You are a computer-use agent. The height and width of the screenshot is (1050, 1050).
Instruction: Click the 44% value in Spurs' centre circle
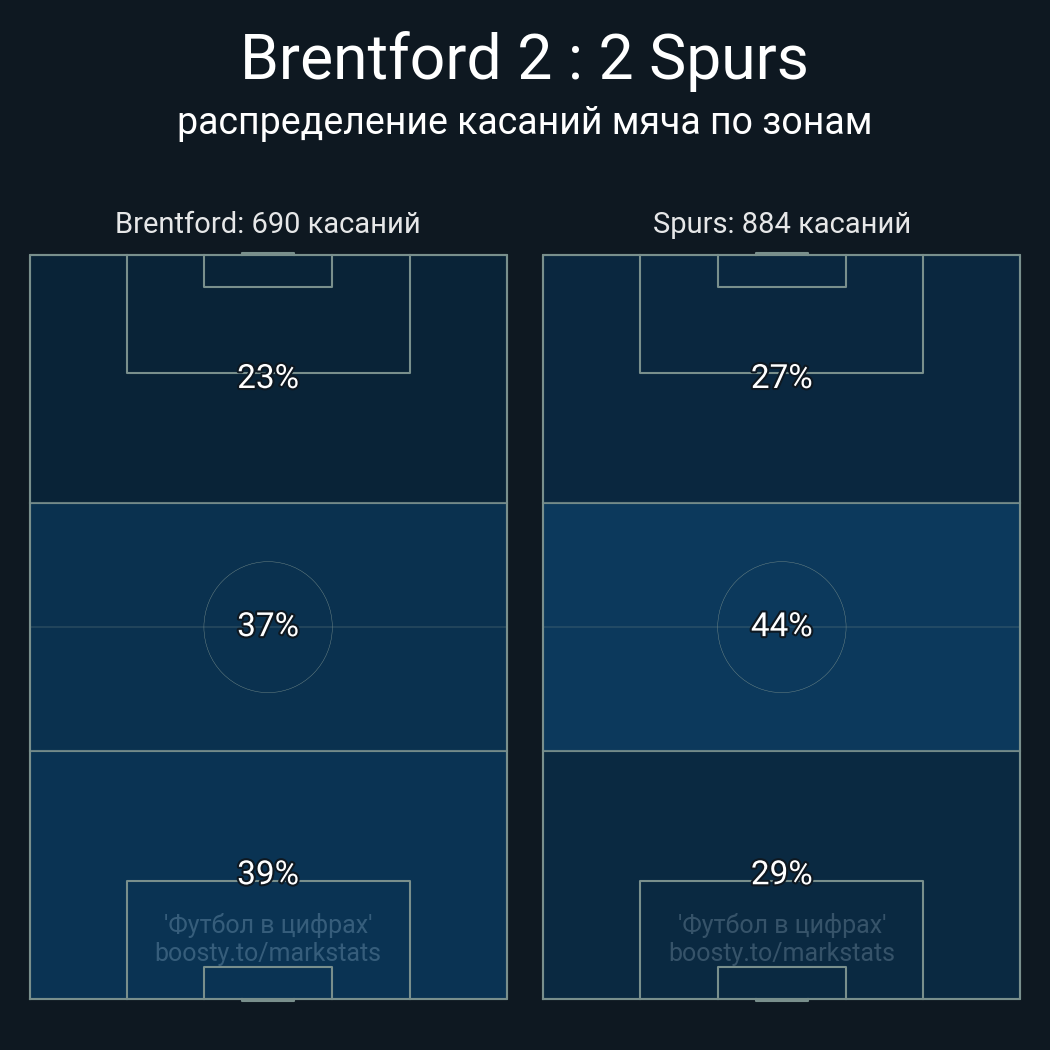[781, 625]
